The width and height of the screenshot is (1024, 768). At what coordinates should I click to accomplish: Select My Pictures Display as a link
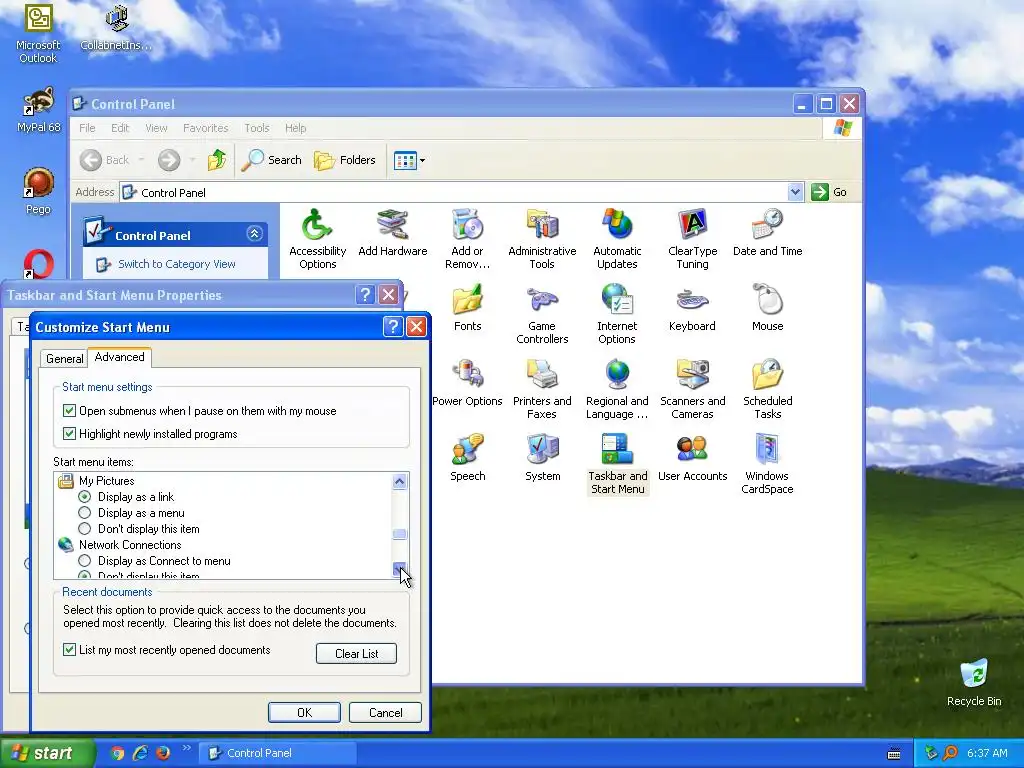(x=84, y=497)
